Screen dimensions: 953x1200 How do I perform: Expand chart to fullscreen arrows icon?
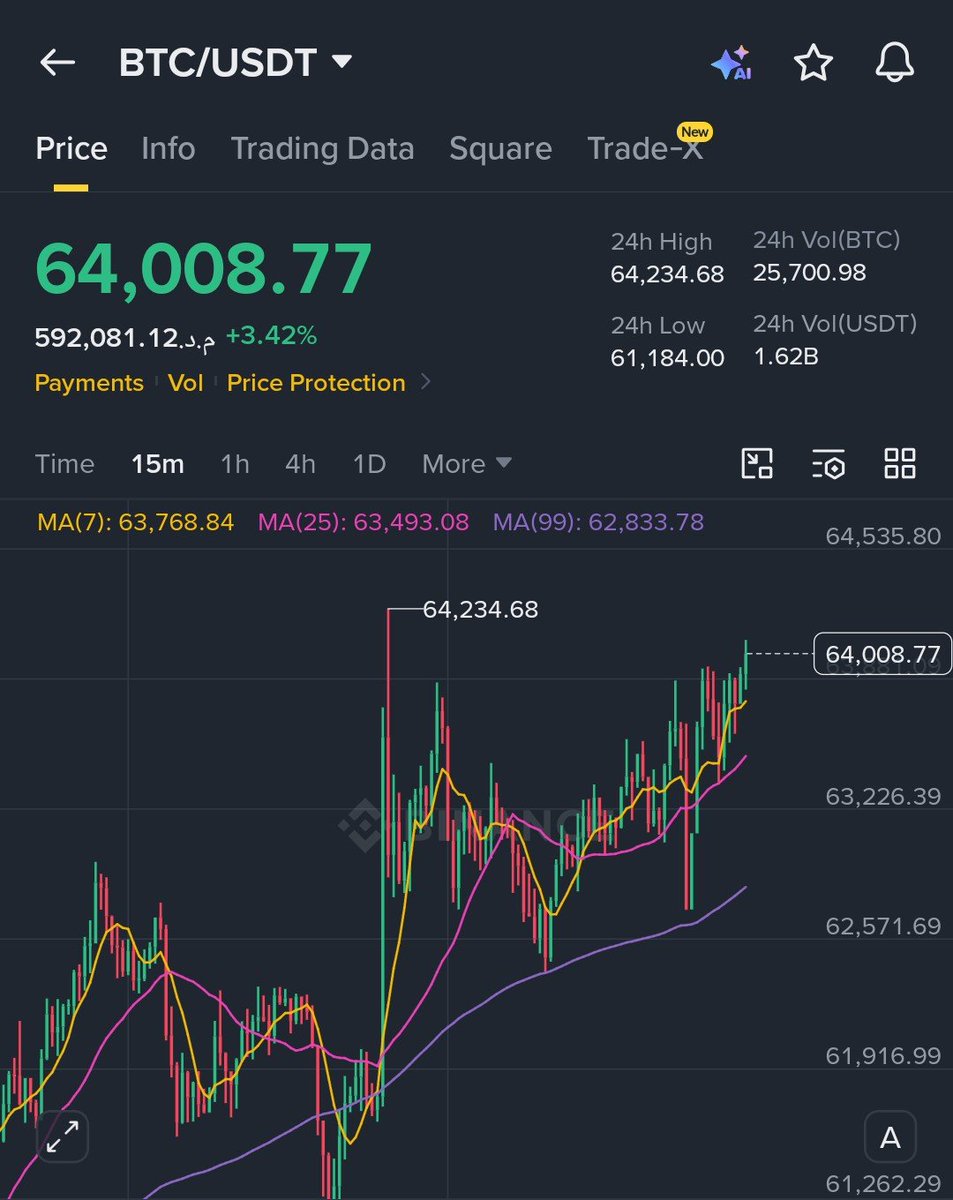pyautogui.click(x=63, y=1137)
